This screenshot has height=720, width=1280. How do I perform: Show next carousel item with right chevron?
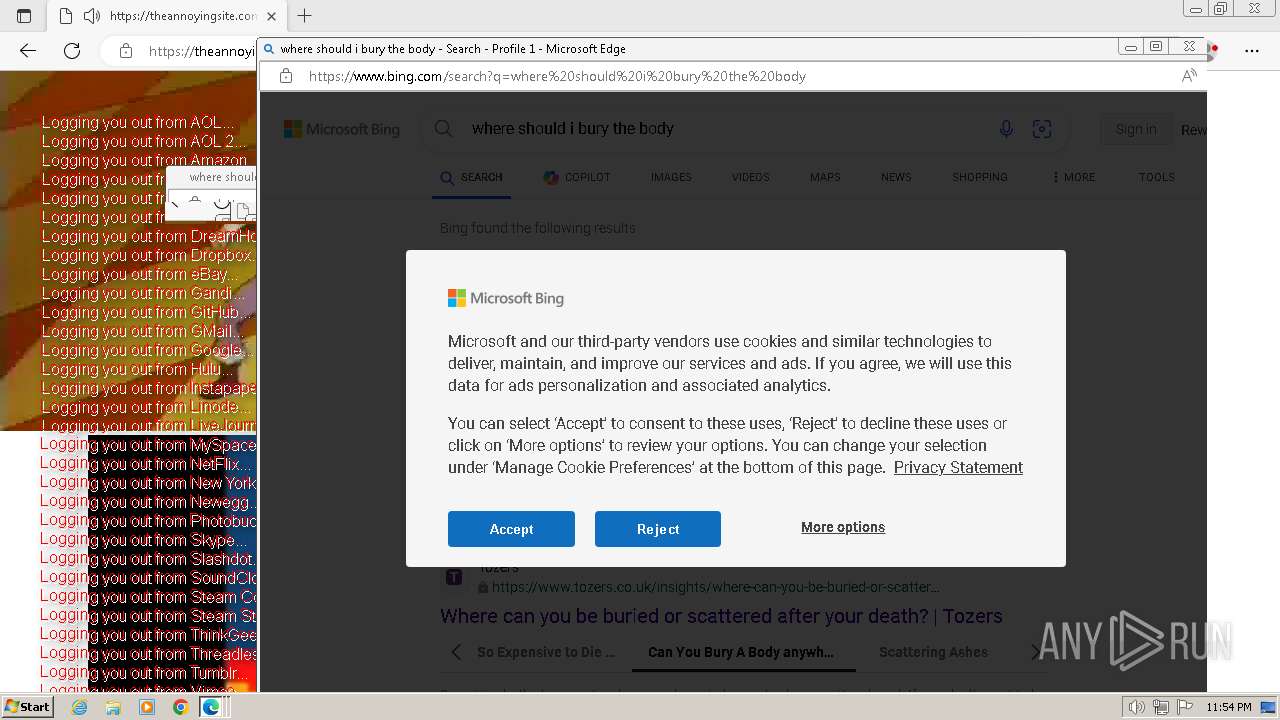[1035, 652]
